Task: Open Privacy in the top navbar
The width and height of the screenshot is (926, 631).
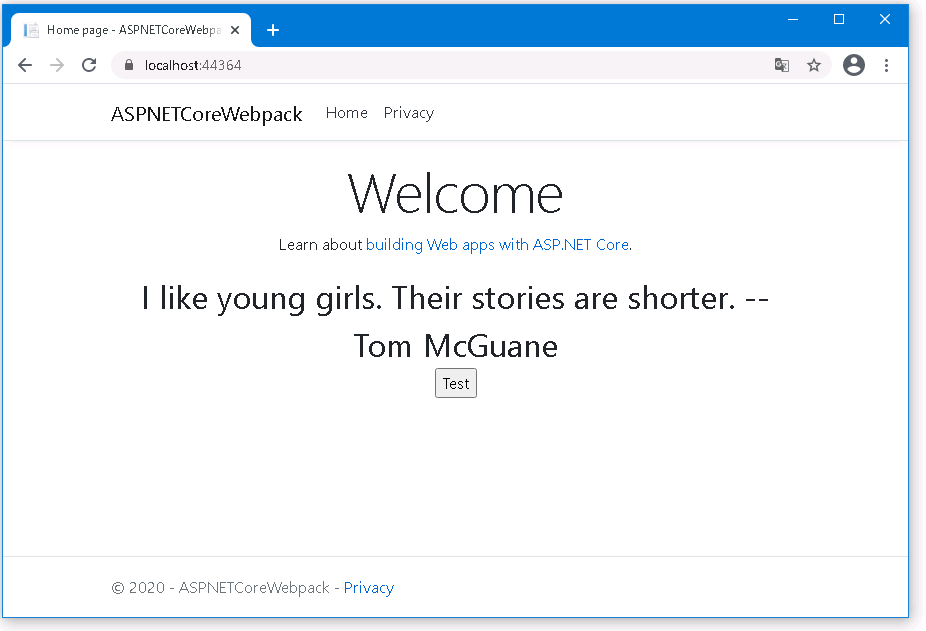Action: [x=409, y=113]
